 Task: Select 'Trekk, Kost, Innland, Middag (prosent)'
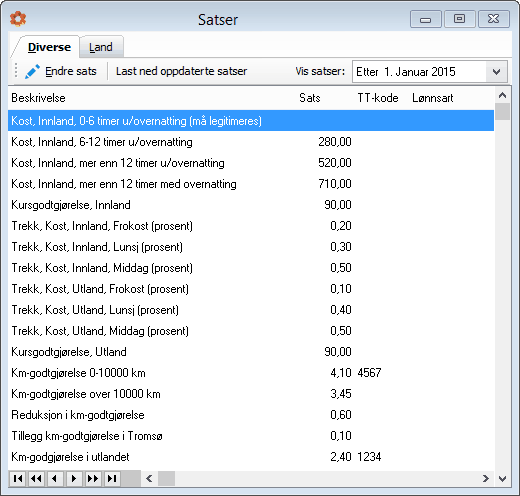(x=251, y=268)
